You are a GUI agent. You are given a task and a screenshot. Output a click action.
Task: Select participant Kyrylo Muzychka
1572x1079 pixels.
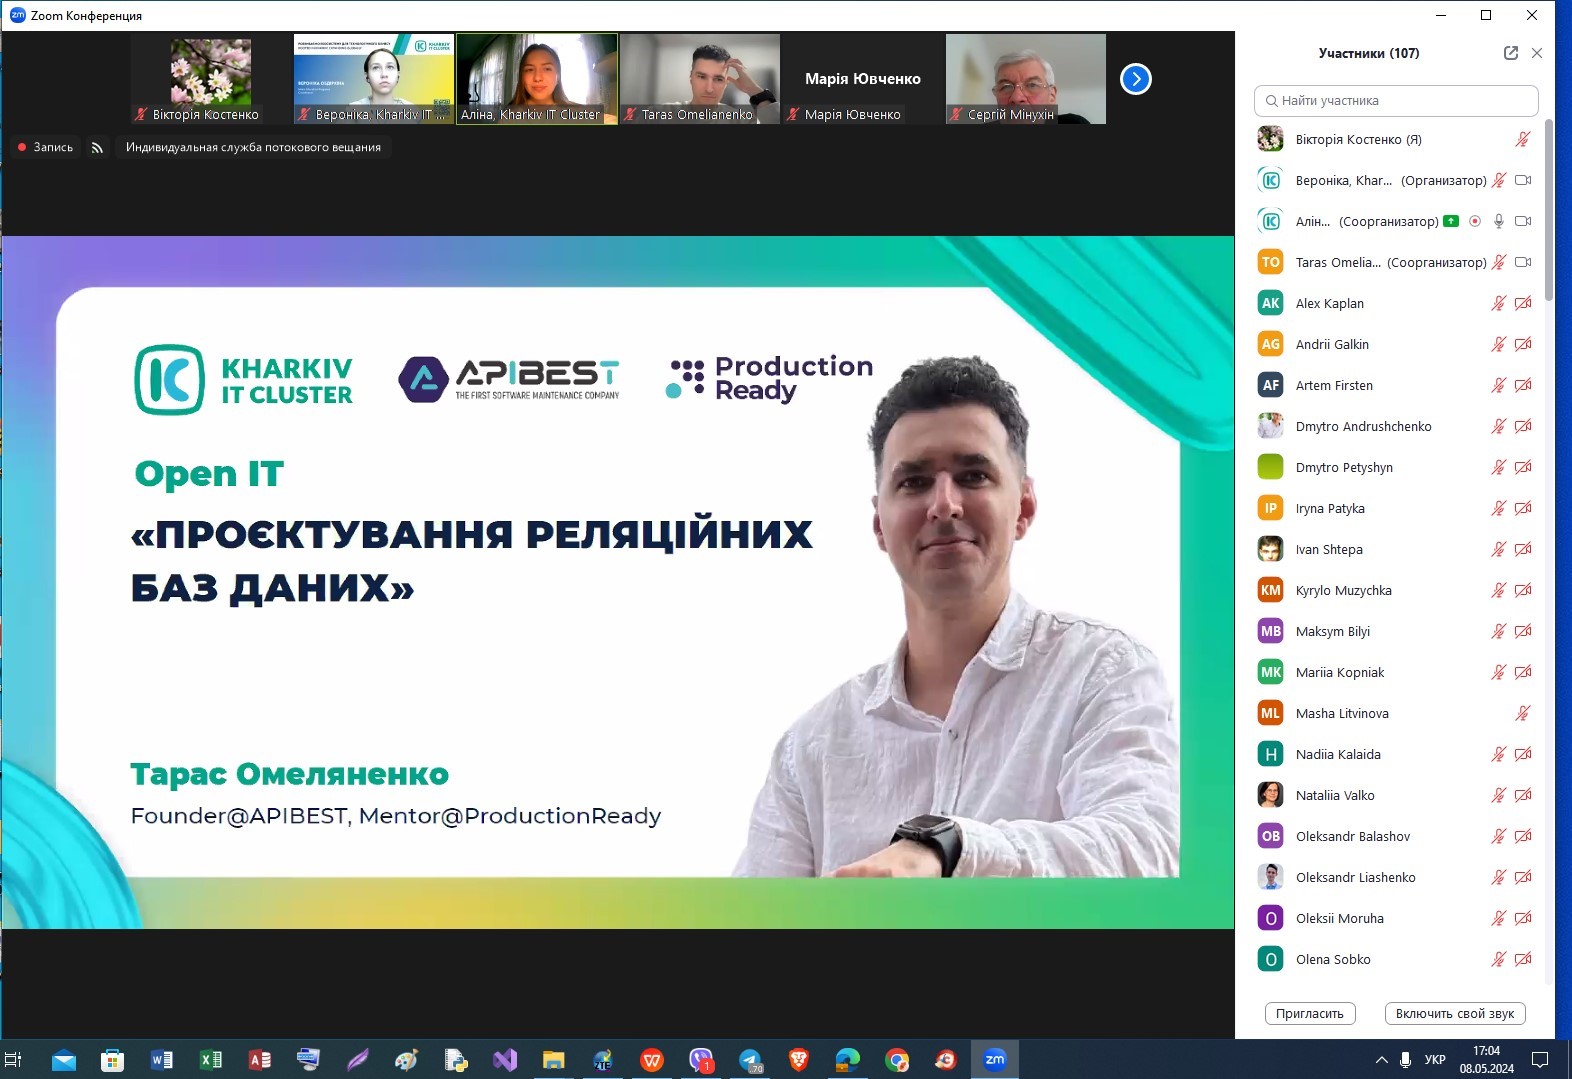pyautogui.click(x=1396, y=590)
